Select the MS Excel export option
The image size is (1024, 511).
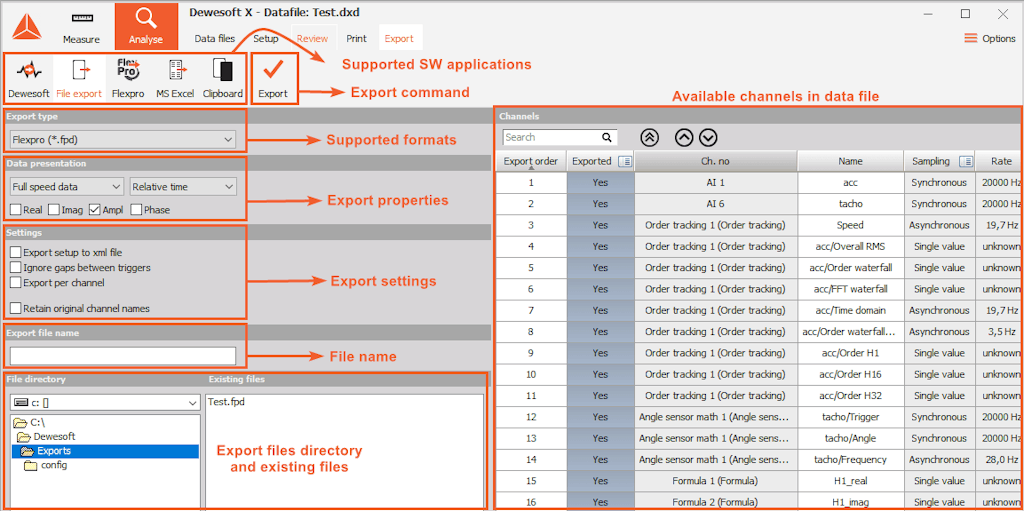pos(175,78)
